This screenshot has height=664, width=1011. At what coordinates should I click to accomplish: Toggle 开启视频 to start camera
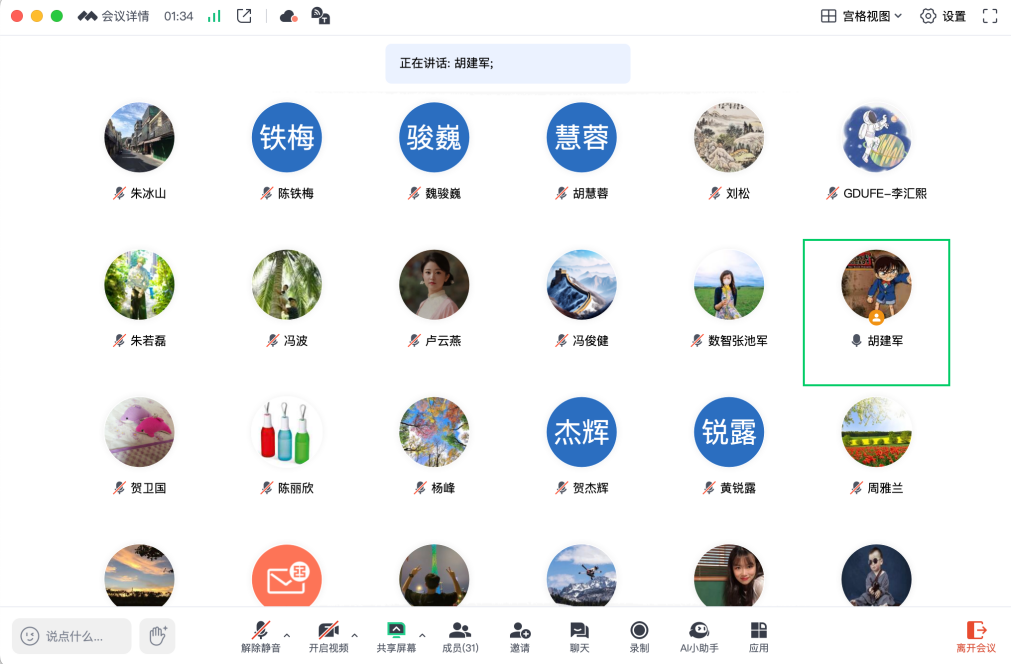click(x=328, y=636)
